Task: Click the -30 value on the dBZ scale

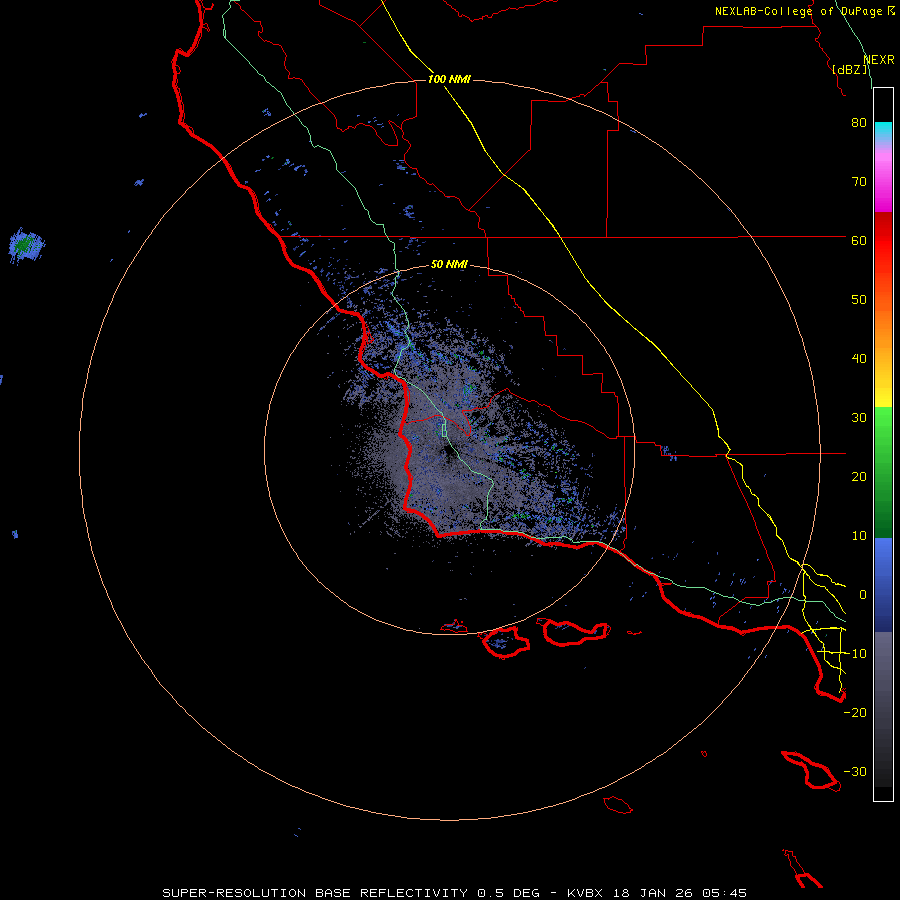Action: click(855, 772)
